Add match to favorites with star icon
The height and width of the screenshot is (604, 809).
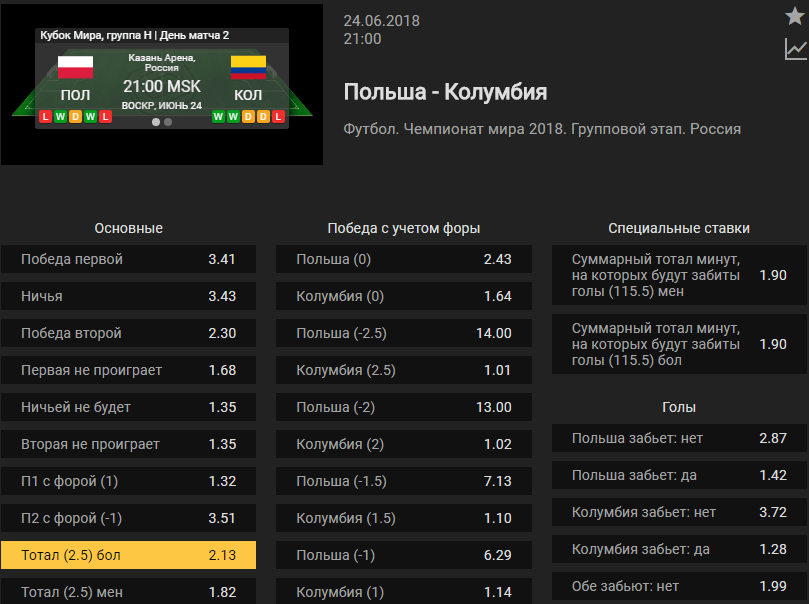point(795,16)
